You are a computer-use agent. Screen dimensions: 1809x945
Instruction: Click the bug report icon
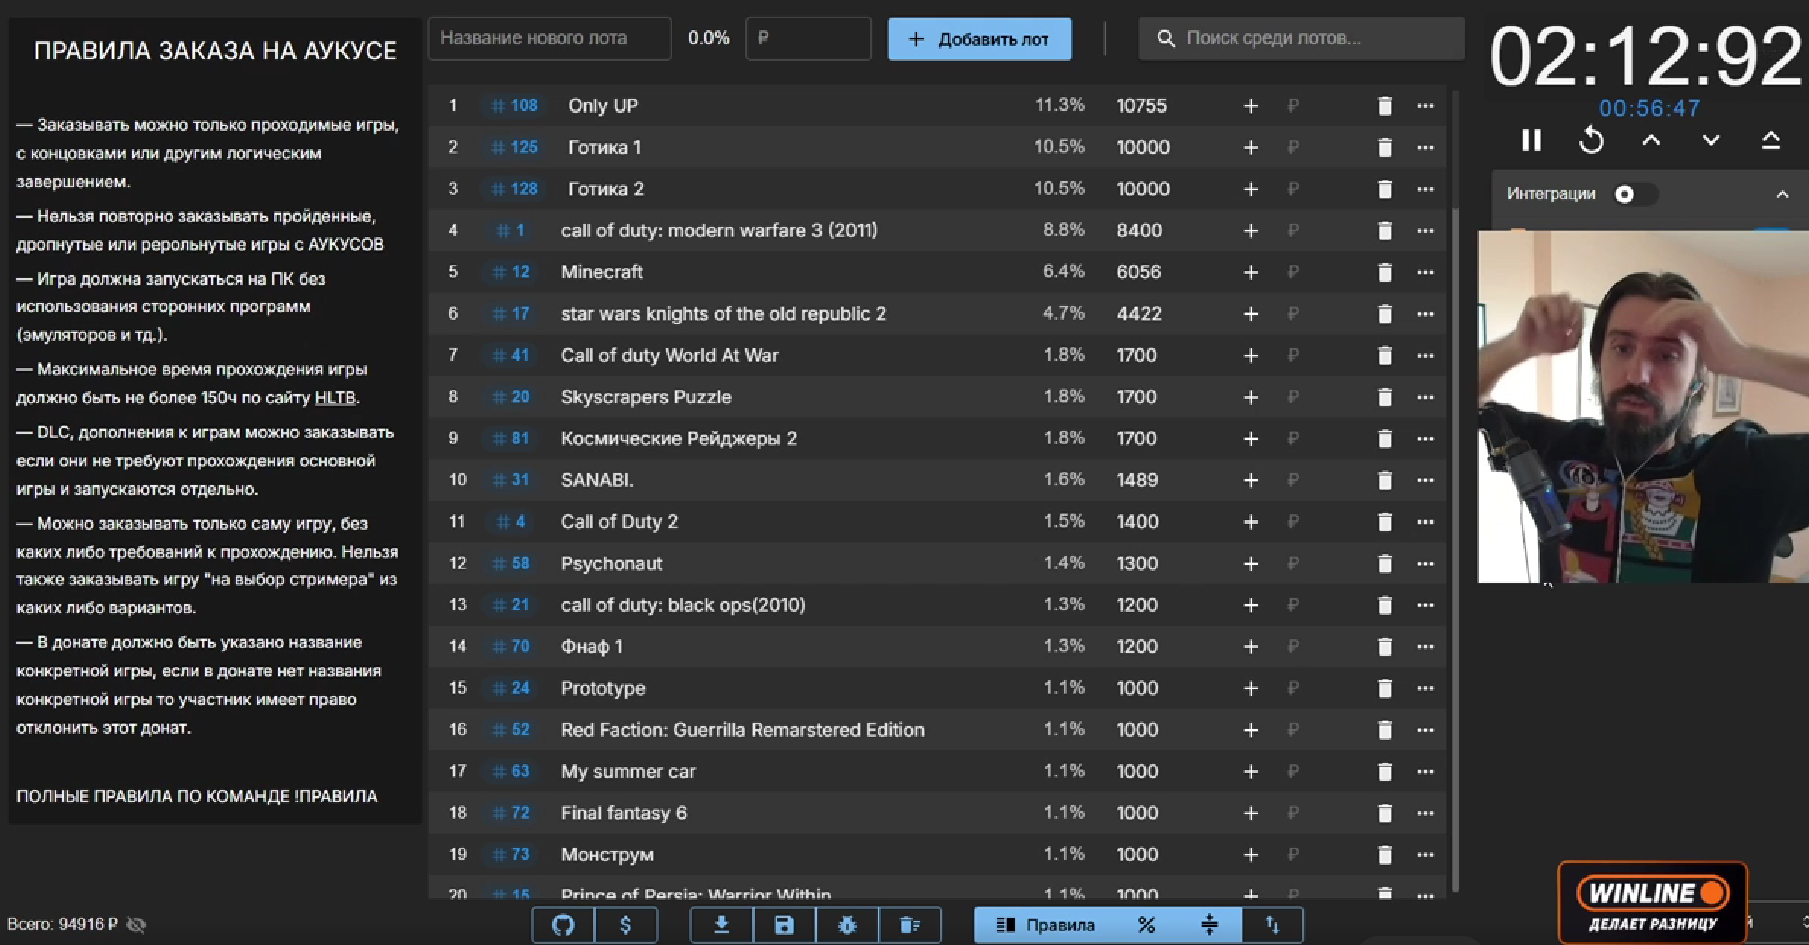click(x=847, y=925)
